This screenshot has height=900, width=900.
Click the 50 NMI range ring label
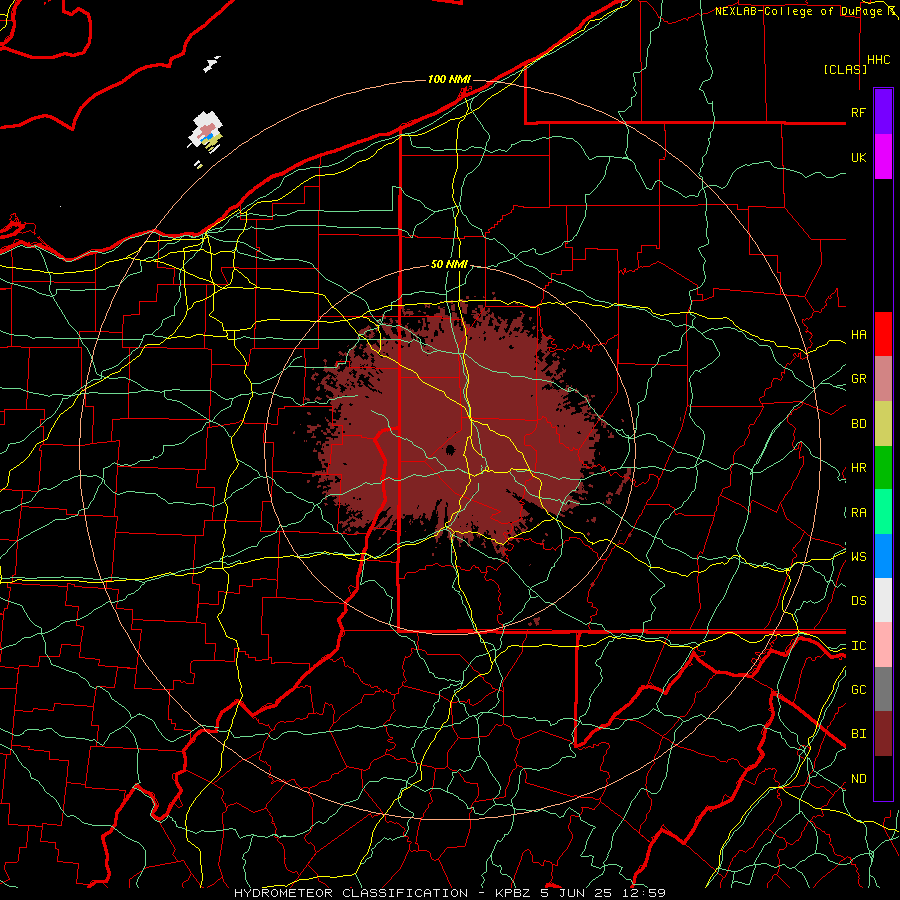(449, 264)
